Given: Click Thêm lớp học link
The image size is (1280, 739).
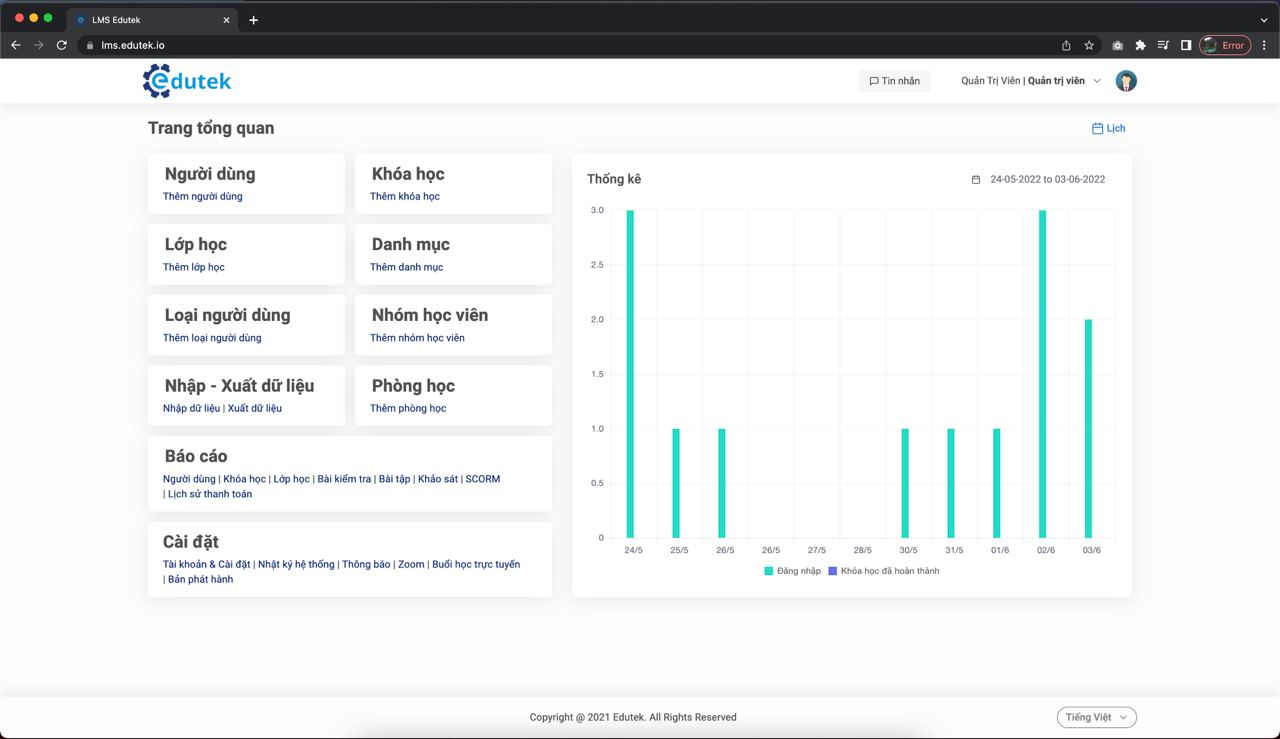Looking at the screenshot, I should [194, 267].
